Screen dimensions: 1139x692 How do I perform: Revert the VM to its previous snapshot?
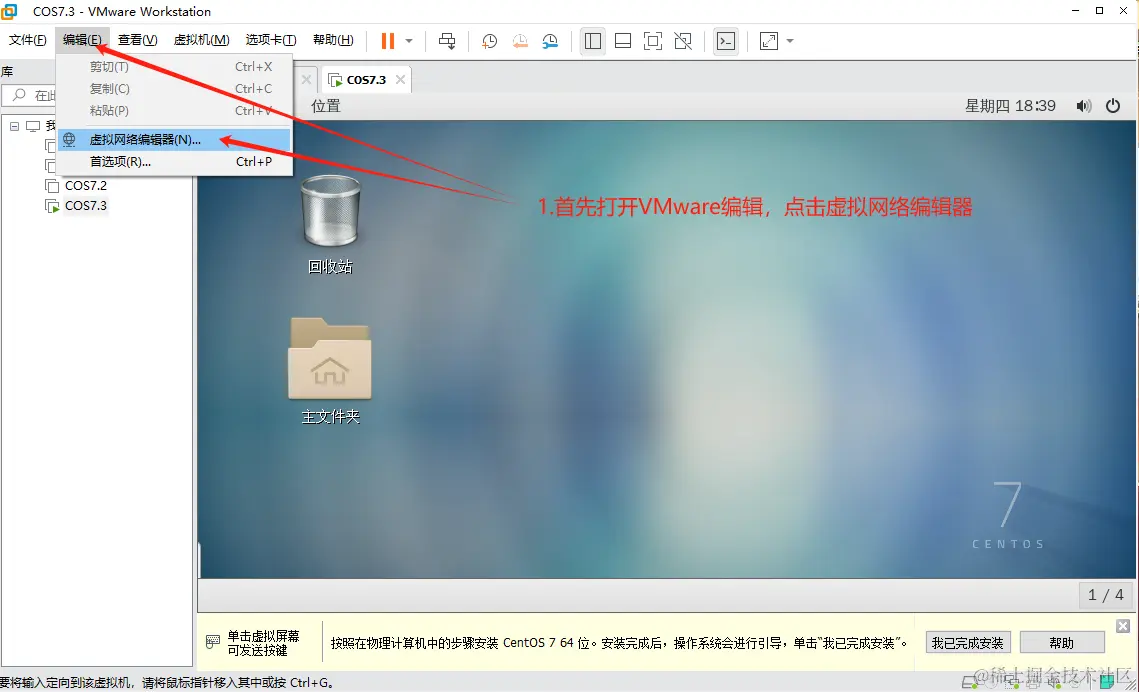pyautogui.click(x=520, y=41)
